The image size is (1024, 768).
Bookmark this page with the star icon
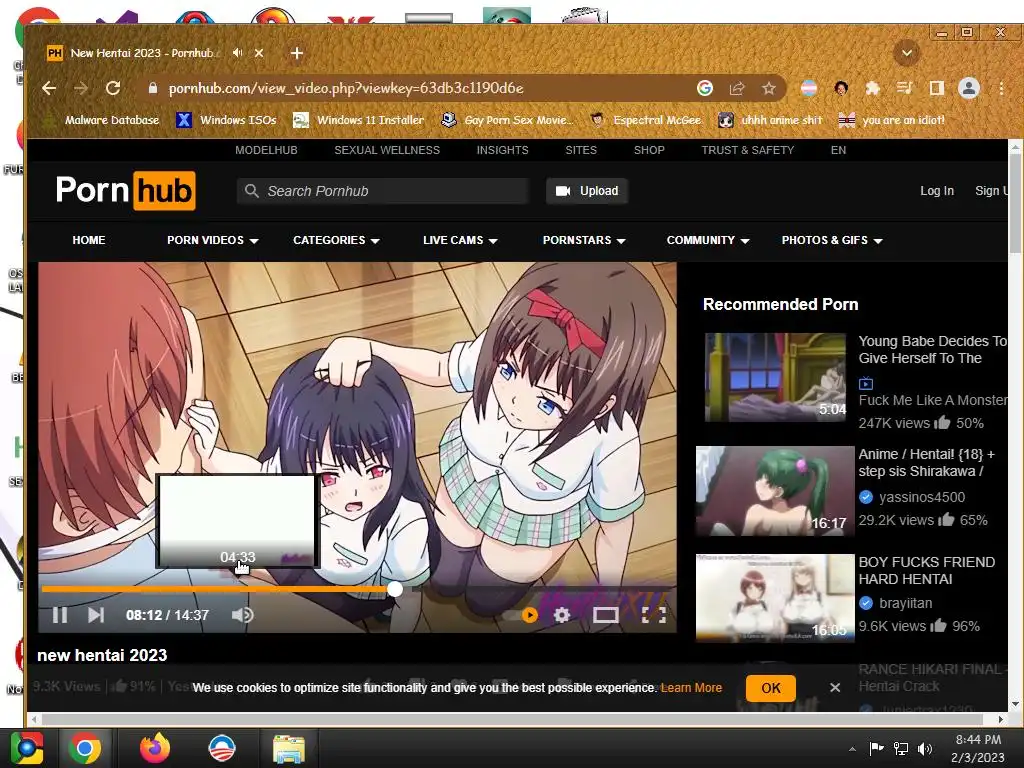click(x=769, y=88)
